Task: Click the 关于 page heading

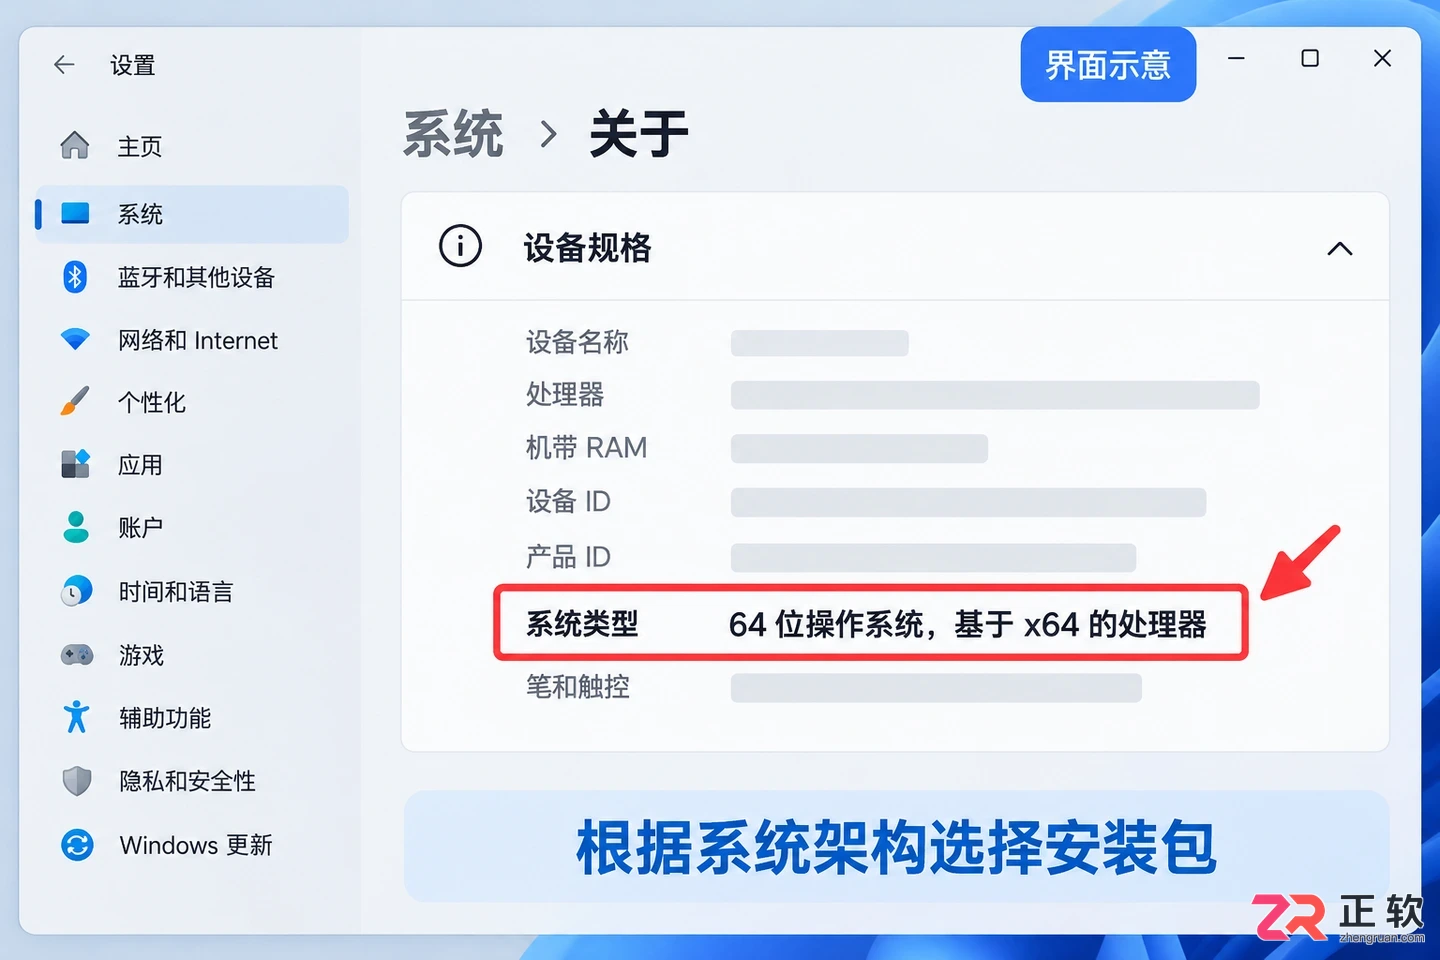Action: click(639, 134)
